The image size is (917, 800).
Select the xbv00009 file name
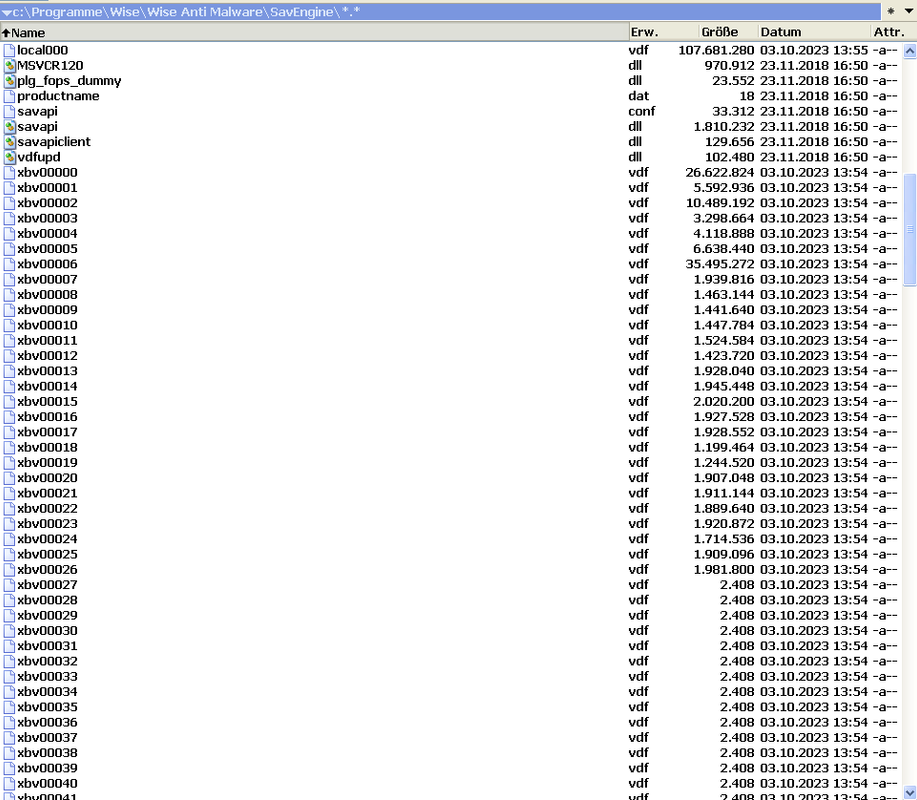[47, 310]
